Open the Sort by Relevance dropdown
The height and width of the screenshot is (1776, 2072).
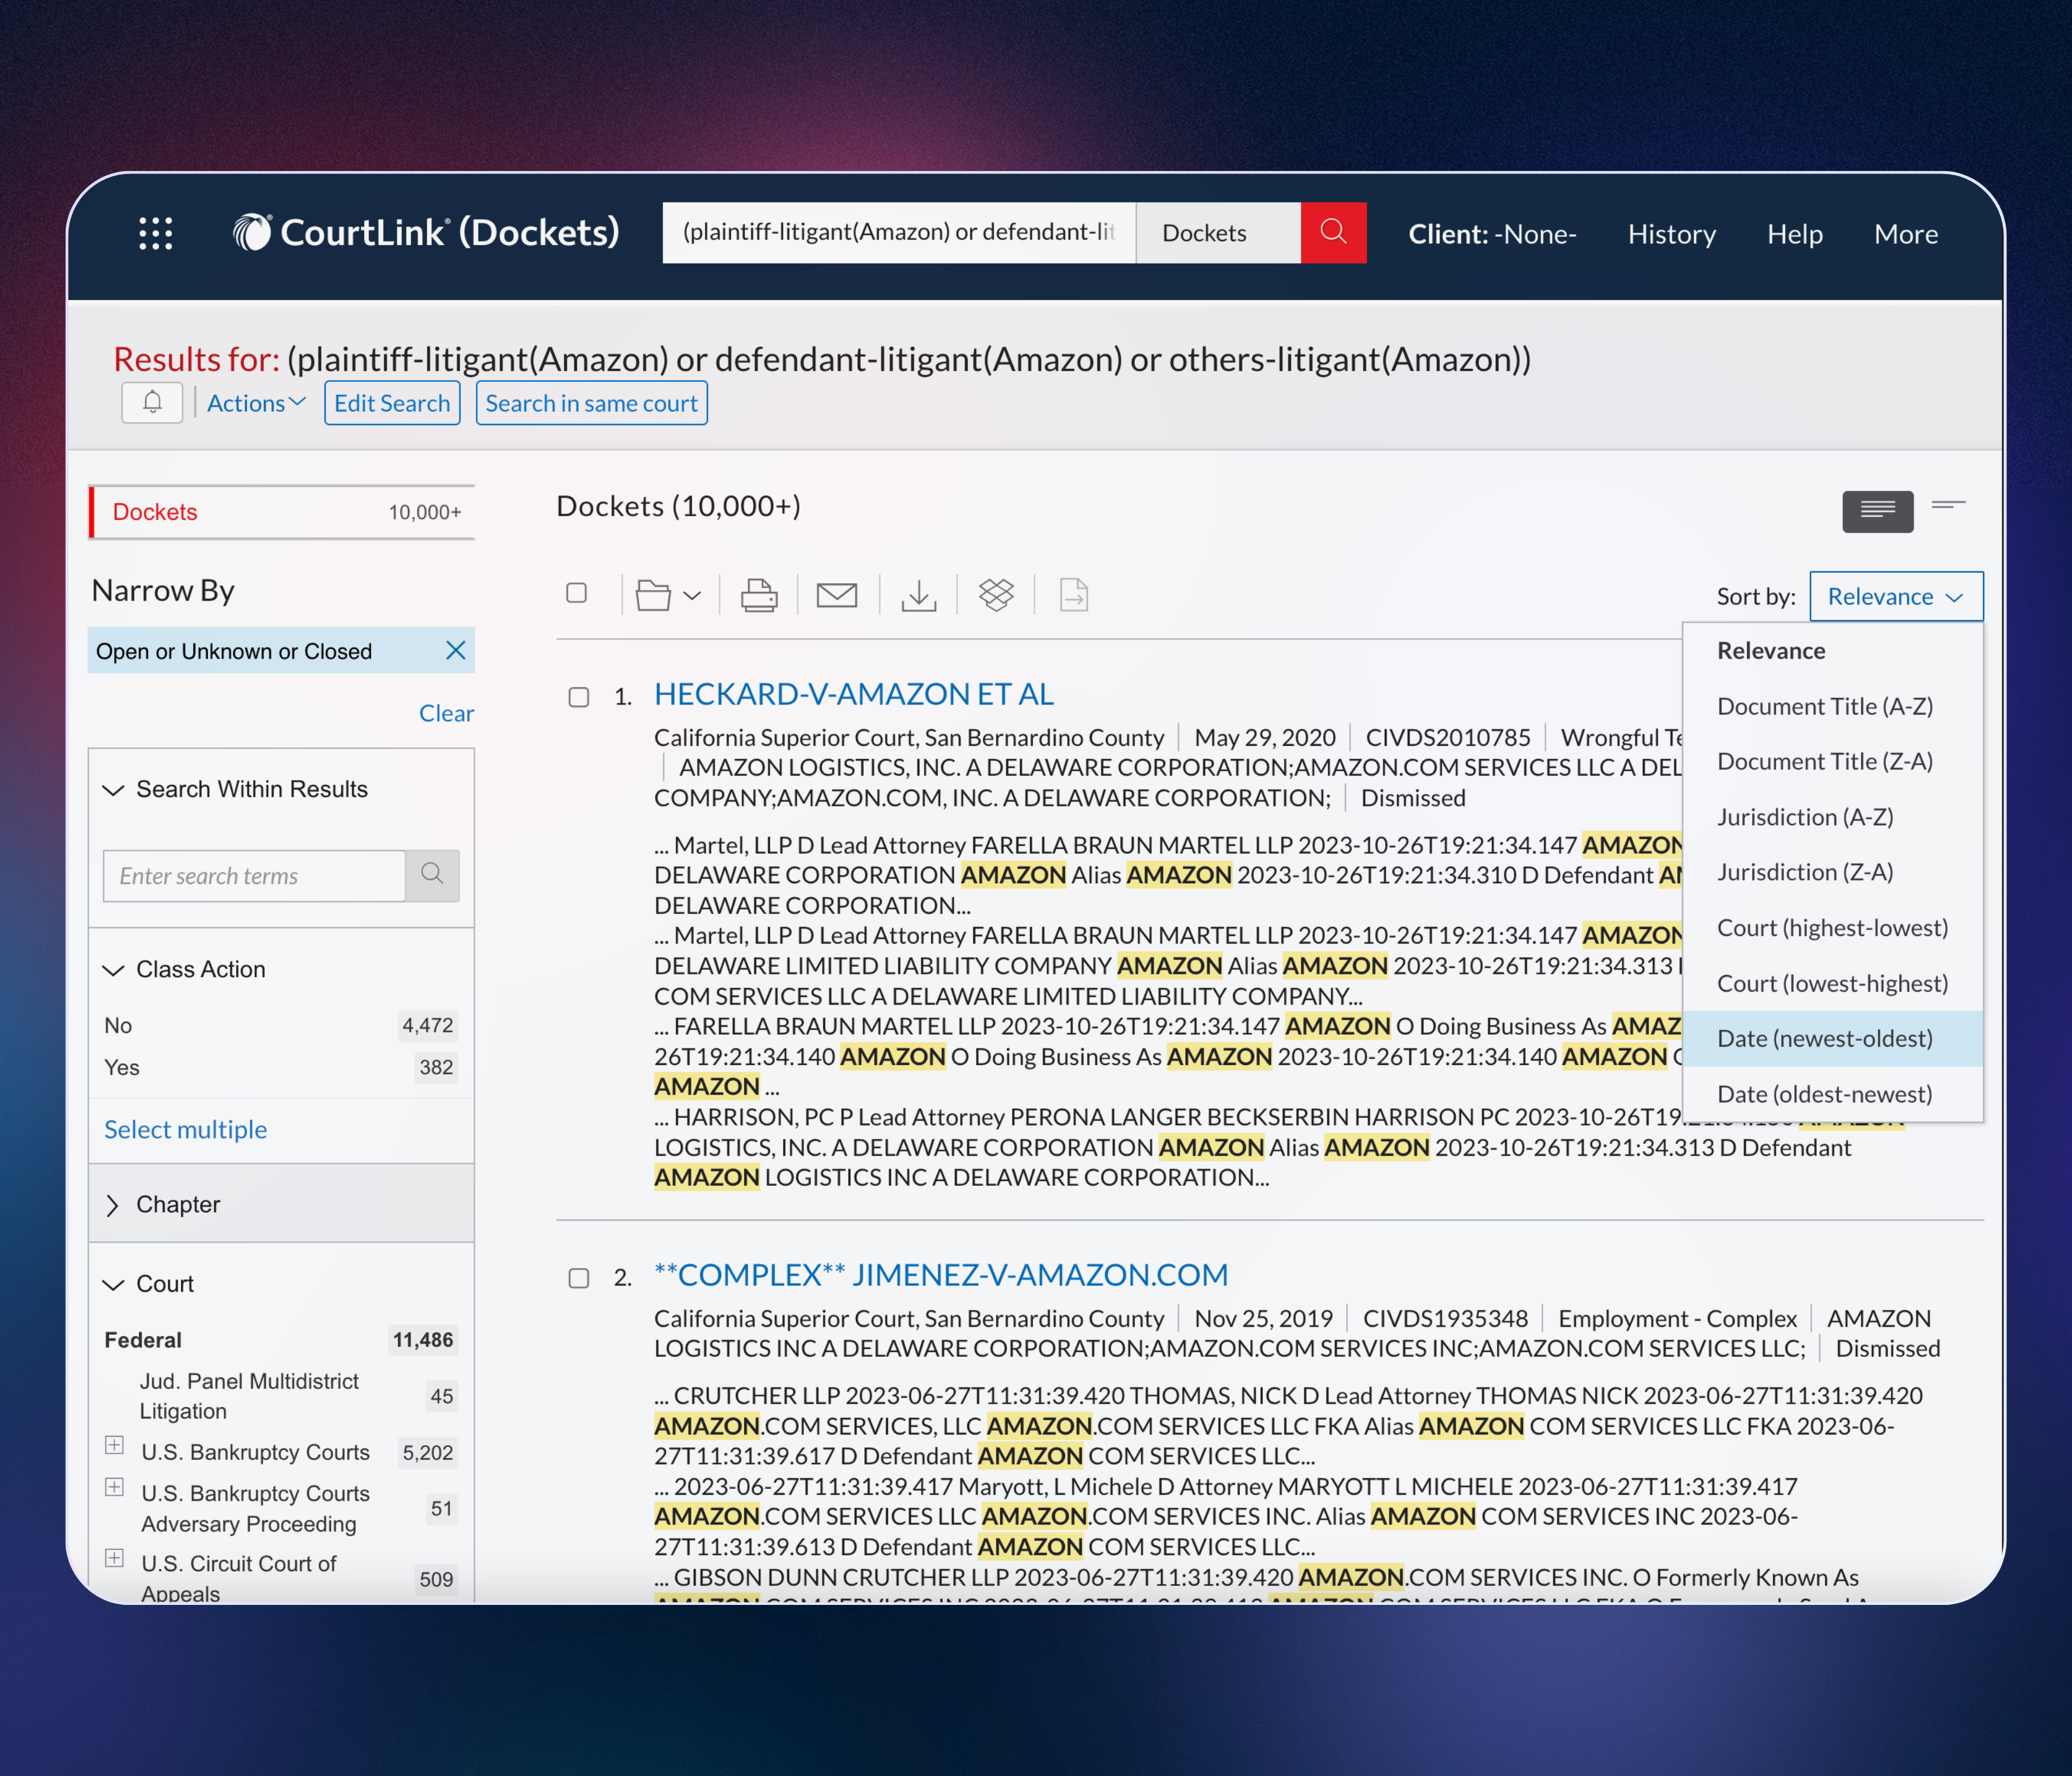pos(1896,596)
